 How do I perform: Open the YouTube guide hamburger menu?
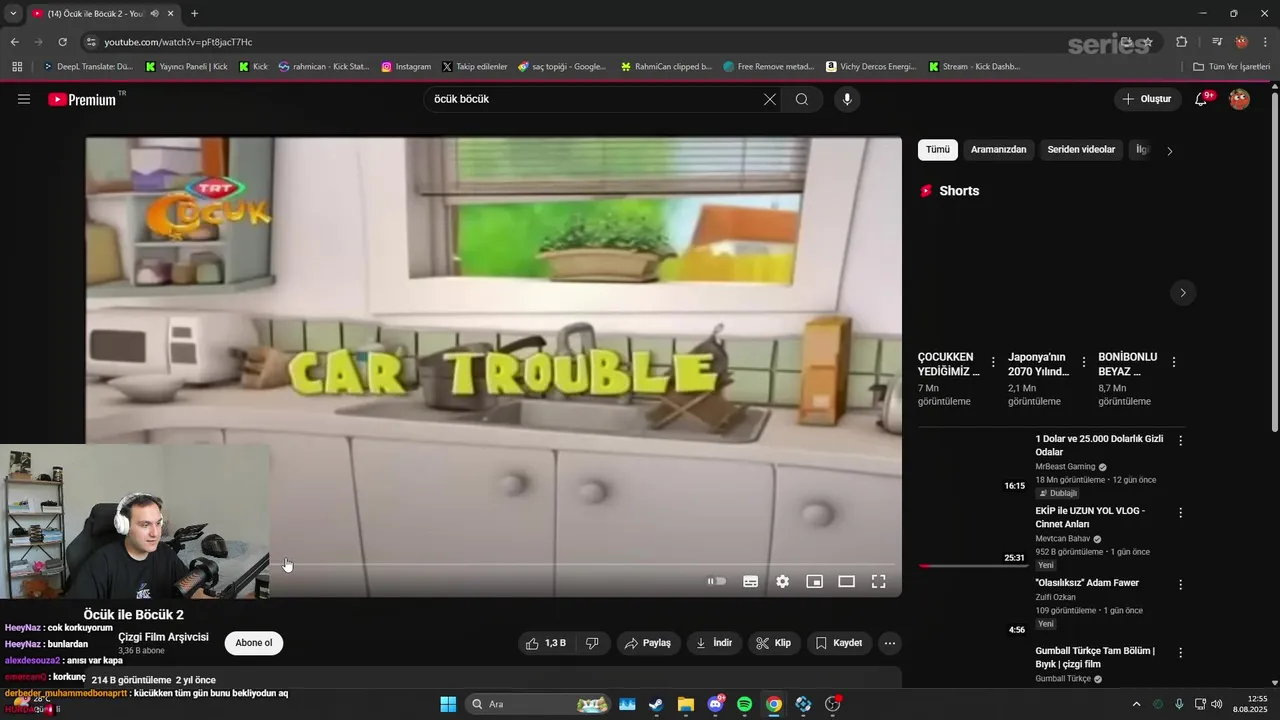(x=24, y=99)
